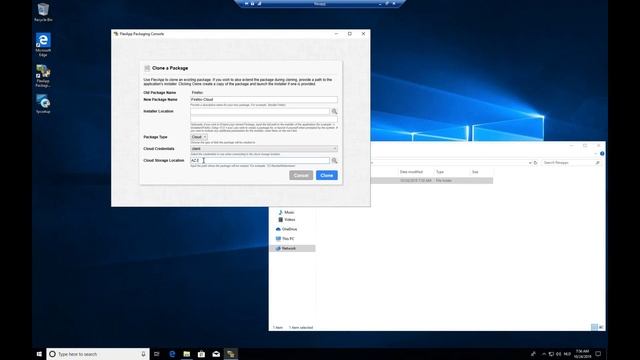Screen dimensions: 640x360
Task: Click the taskbar microphone icon
Action: click(143, 354)
